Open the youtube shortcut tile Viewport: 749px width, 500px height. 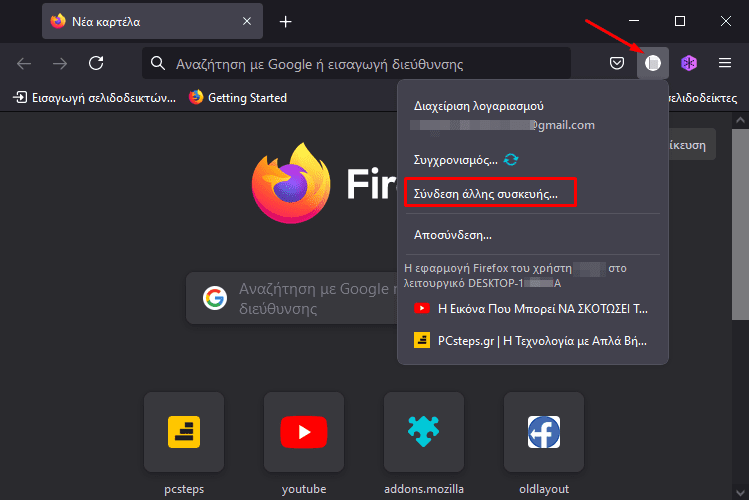tap(304, 432)
